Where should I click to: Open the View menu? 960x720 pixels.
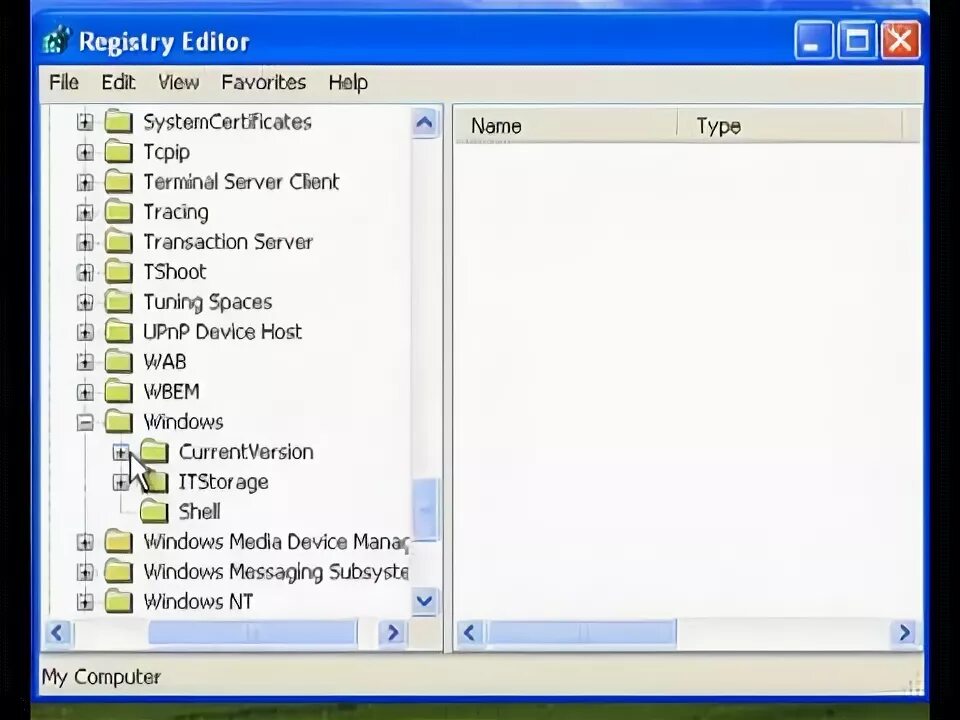tap(178, 82)
